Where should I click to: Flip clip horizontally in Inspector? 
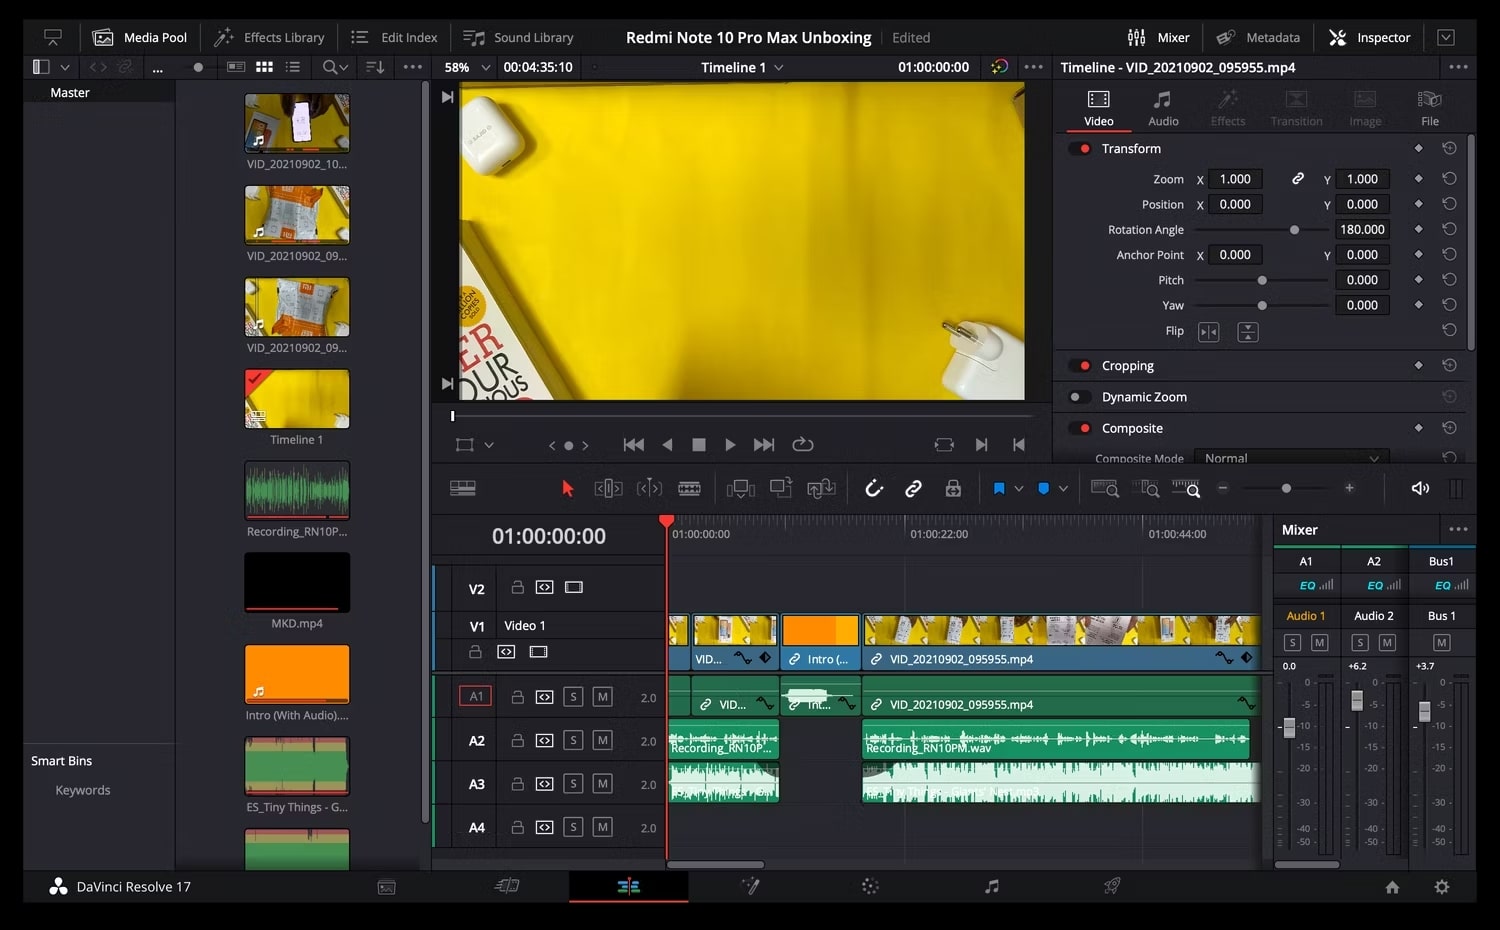1208,332
